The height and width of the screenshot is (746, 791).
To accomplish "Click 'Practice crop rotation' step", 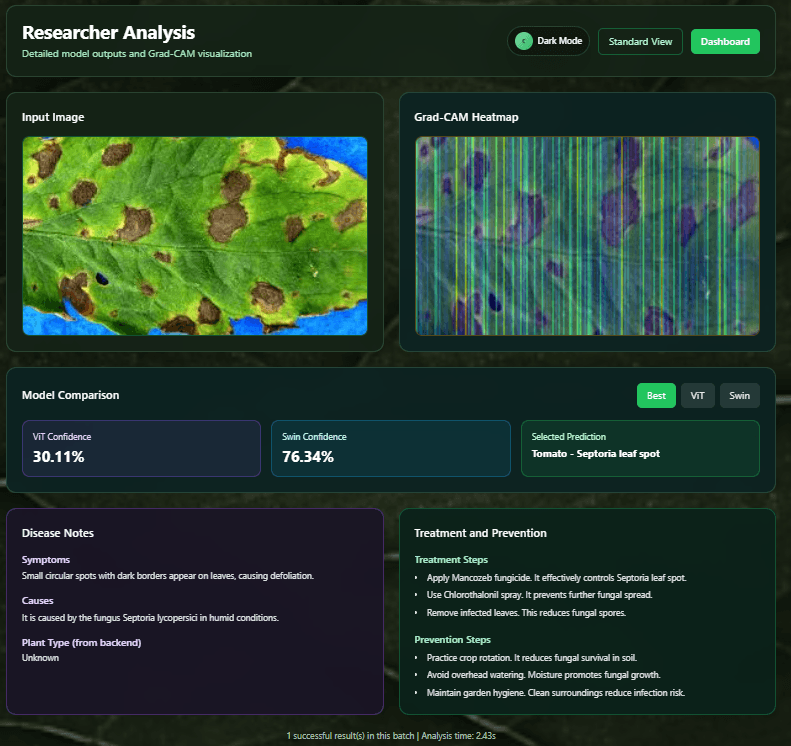I will [532, 658].
